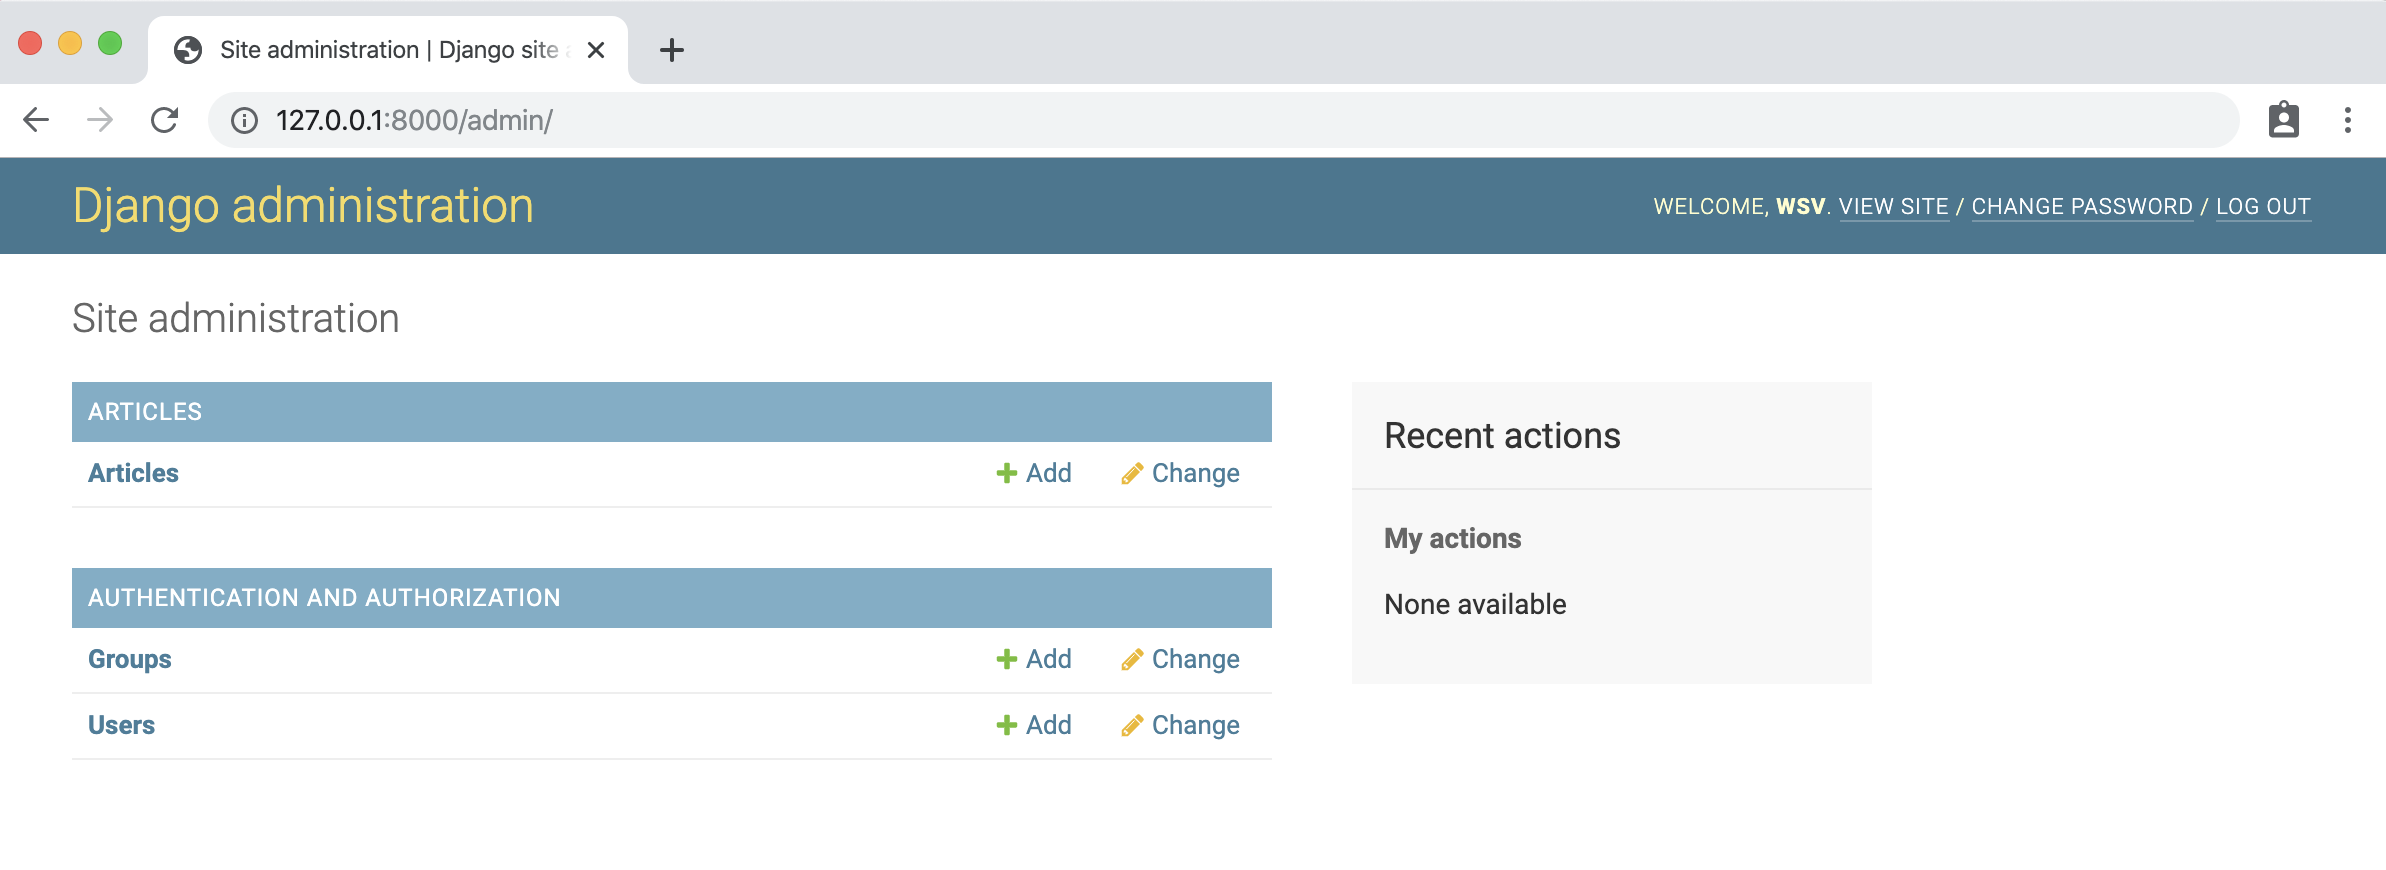Minimize window with yellow button
This screenshot has height=870, width=2386.
(x=70, y=43)
